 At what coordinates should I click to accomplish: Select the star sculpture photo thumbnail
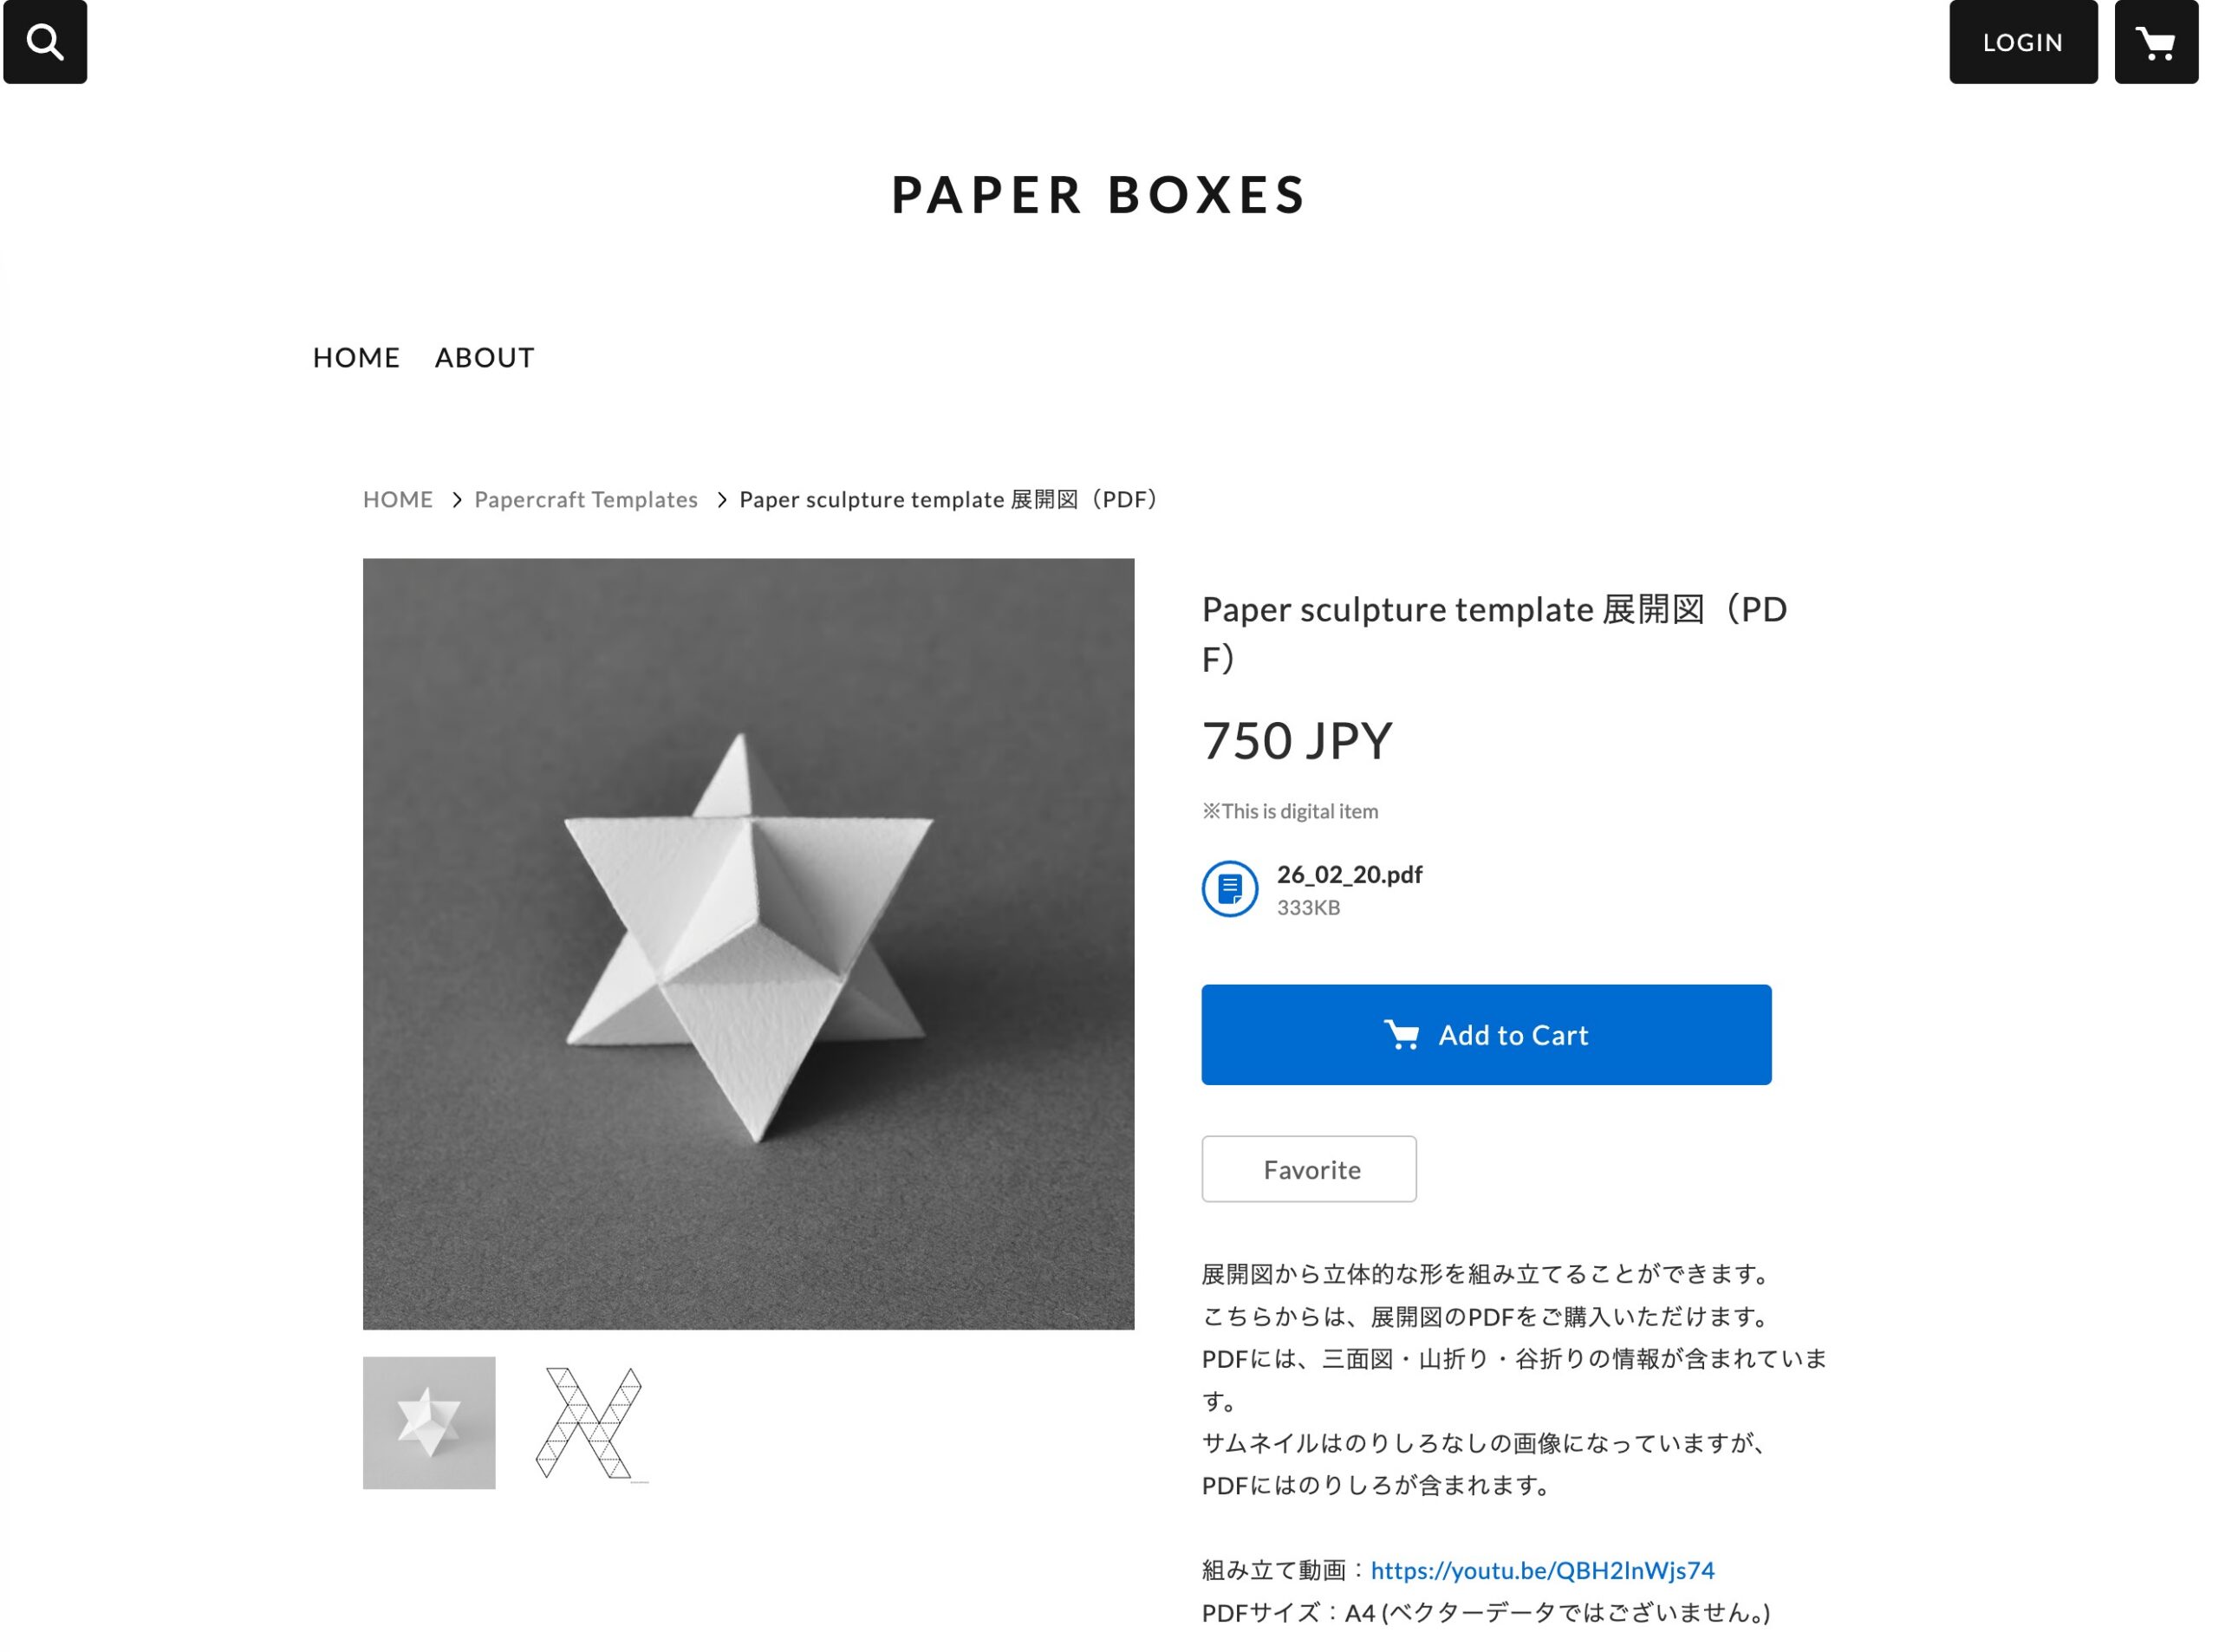[428, 1422]
